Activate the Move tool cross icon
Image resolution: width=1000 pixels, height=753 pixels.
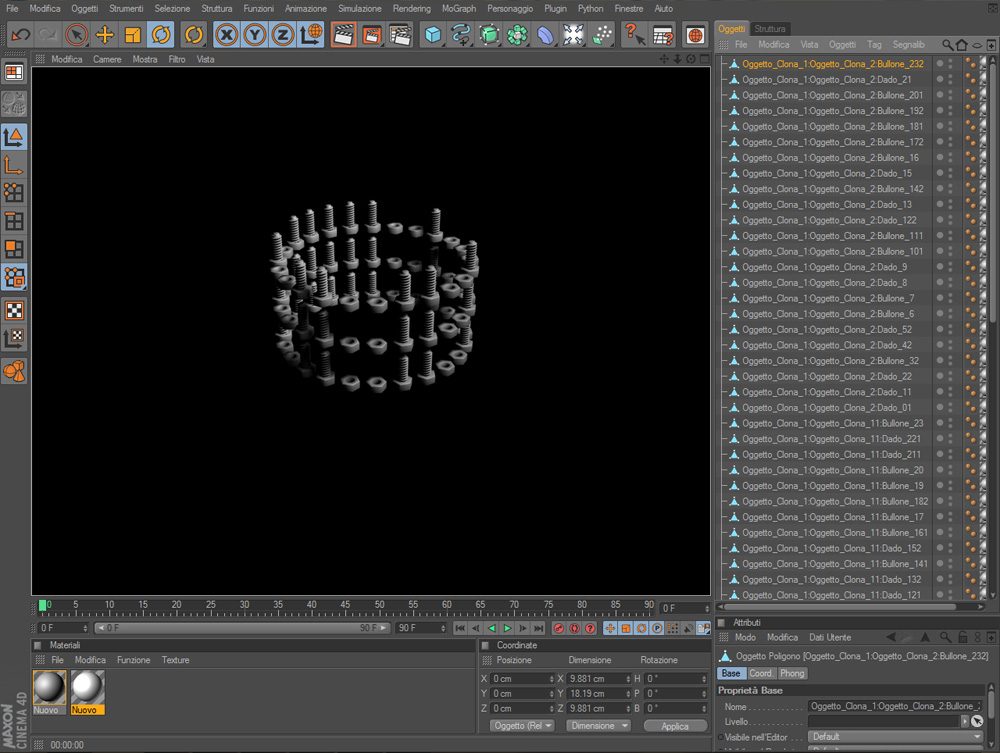click(x=105, y=34)
